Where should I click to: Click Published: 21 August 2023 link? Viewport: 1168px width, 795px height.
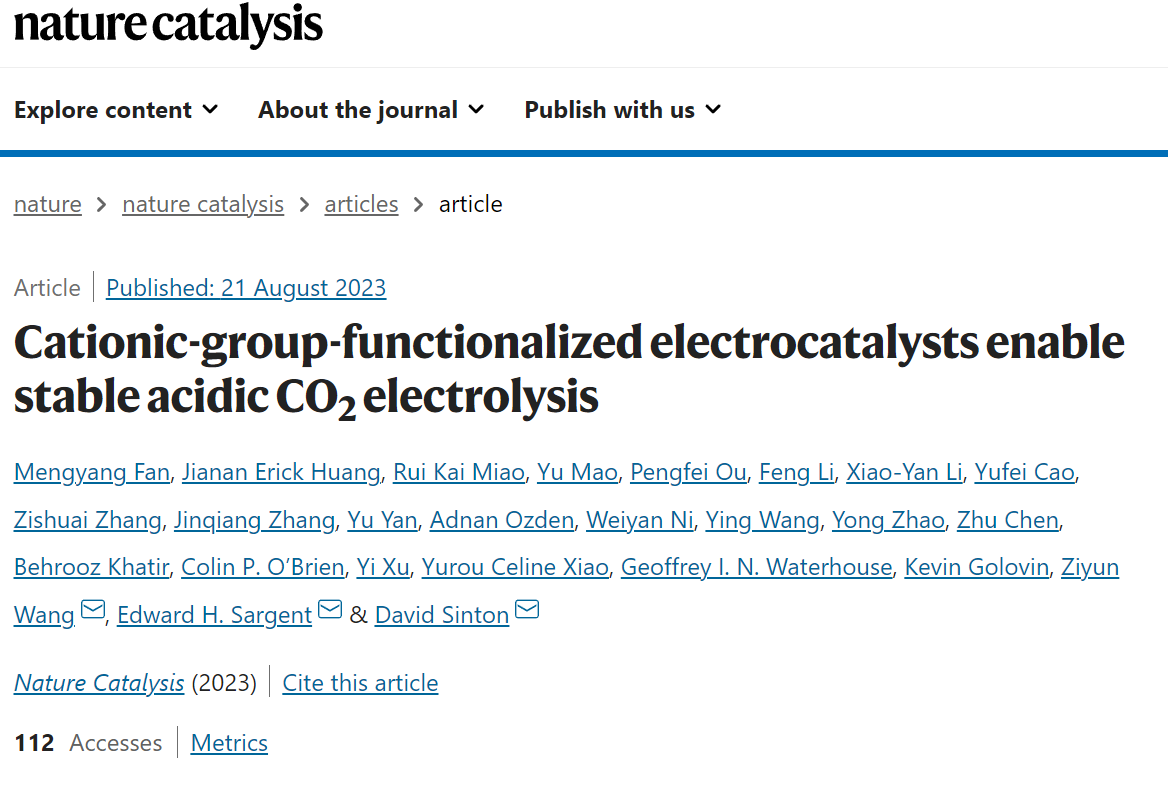click(246, 288)
